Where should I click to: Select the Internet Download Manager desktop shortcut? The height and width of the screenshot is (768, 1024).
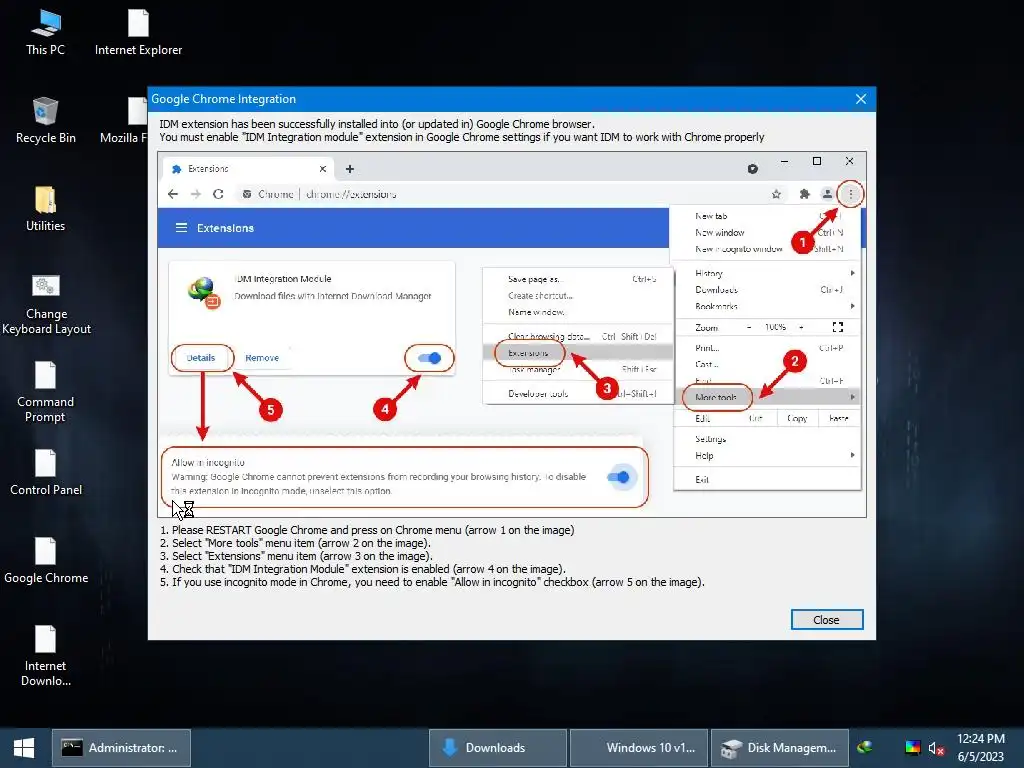pyautogui.click(x=45, y=656)
